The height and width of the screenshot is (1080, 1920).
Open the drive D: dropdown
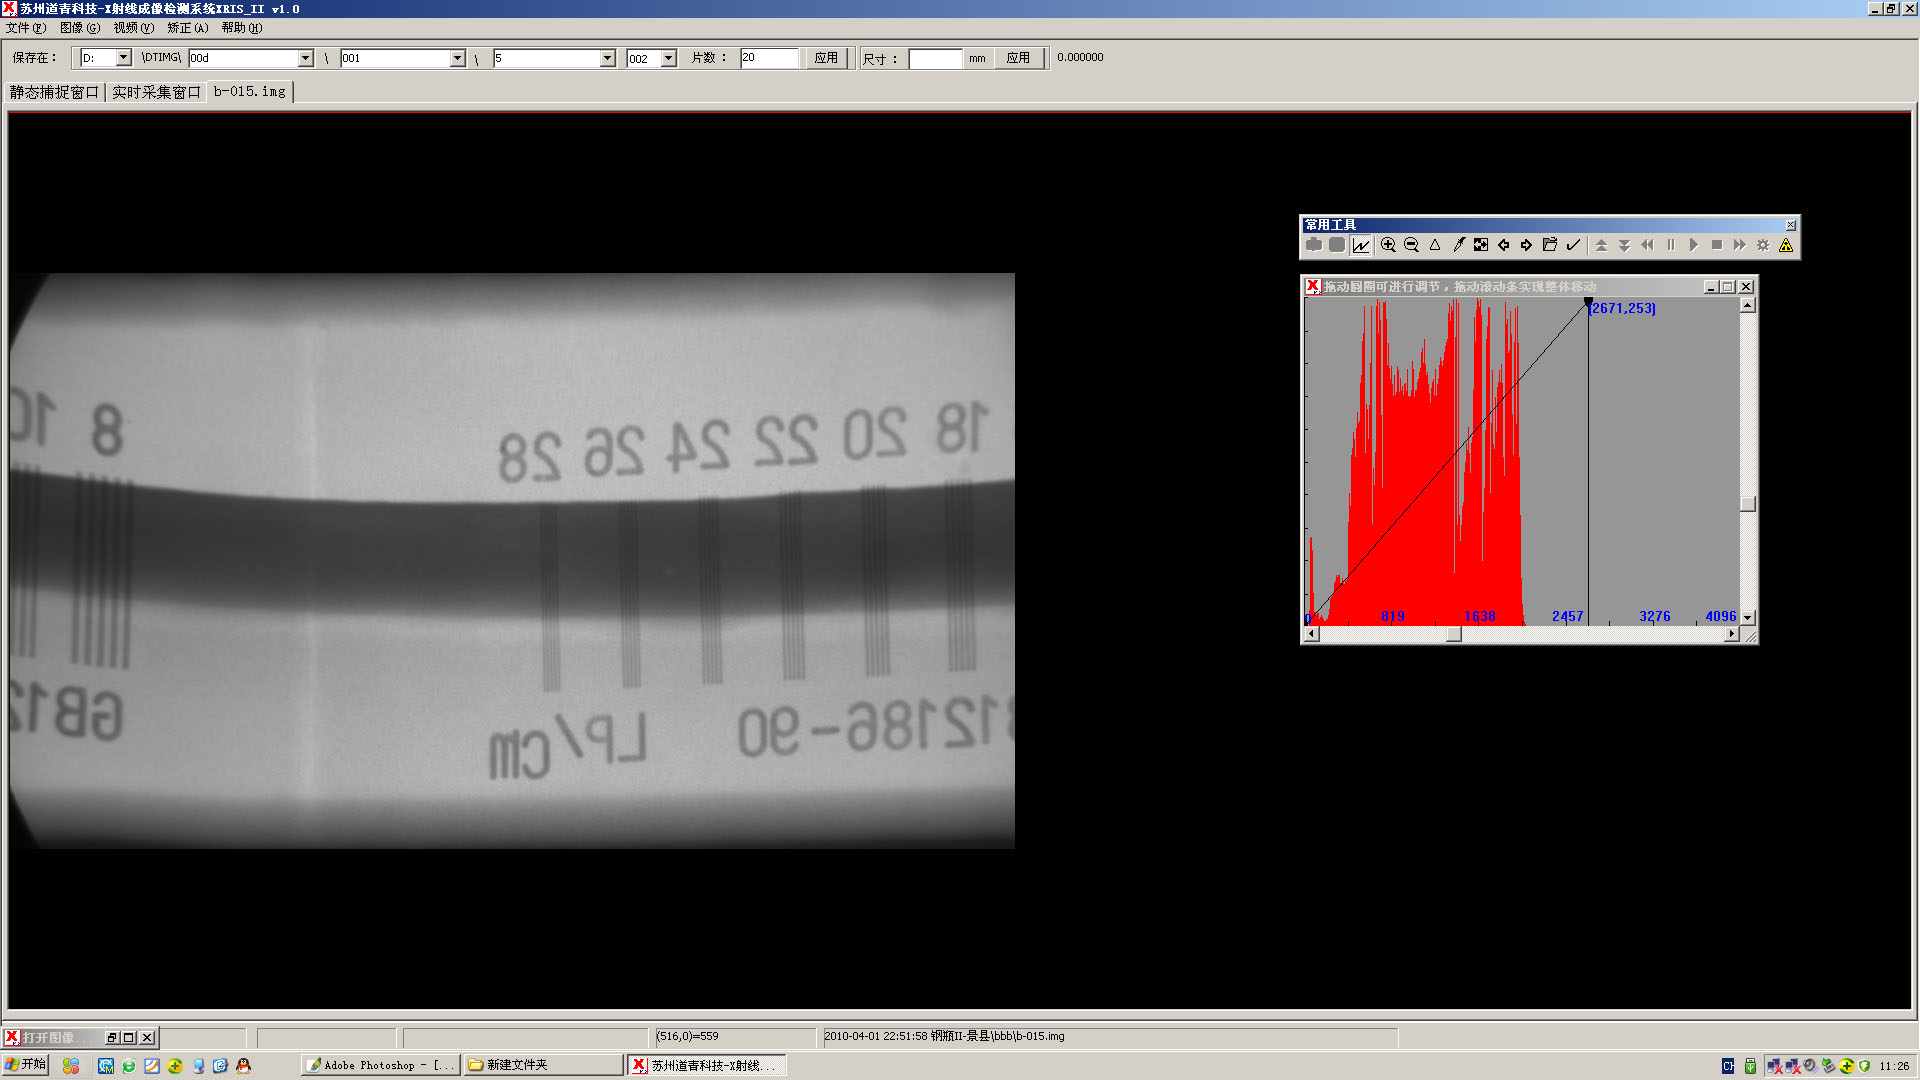pyautogui.click(x=123, y=58)
